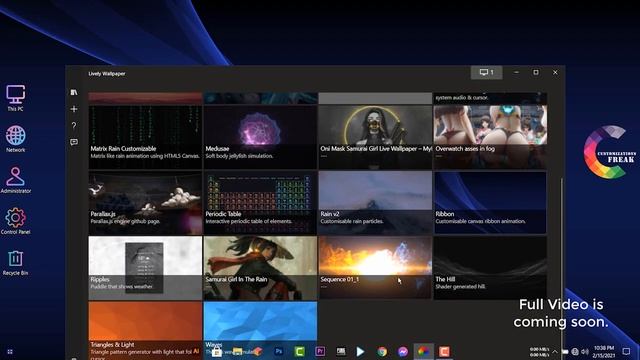Select the Ribbon wallpaper
The height and width of the screenshot is (360, 640).
coord(490,202)
